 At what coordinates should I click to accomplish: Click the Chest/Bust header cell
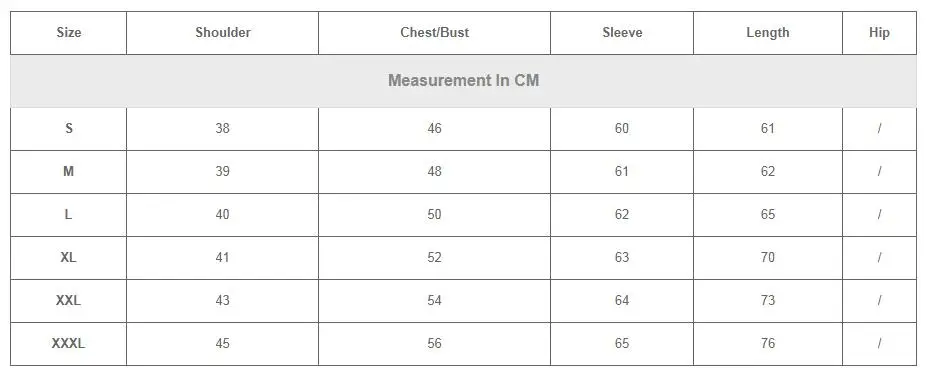click(434, 33)
